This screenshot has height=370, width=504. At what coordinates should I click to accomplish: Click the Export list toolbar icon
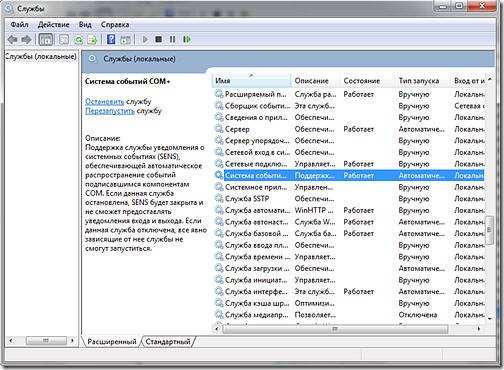pos(92,40)
